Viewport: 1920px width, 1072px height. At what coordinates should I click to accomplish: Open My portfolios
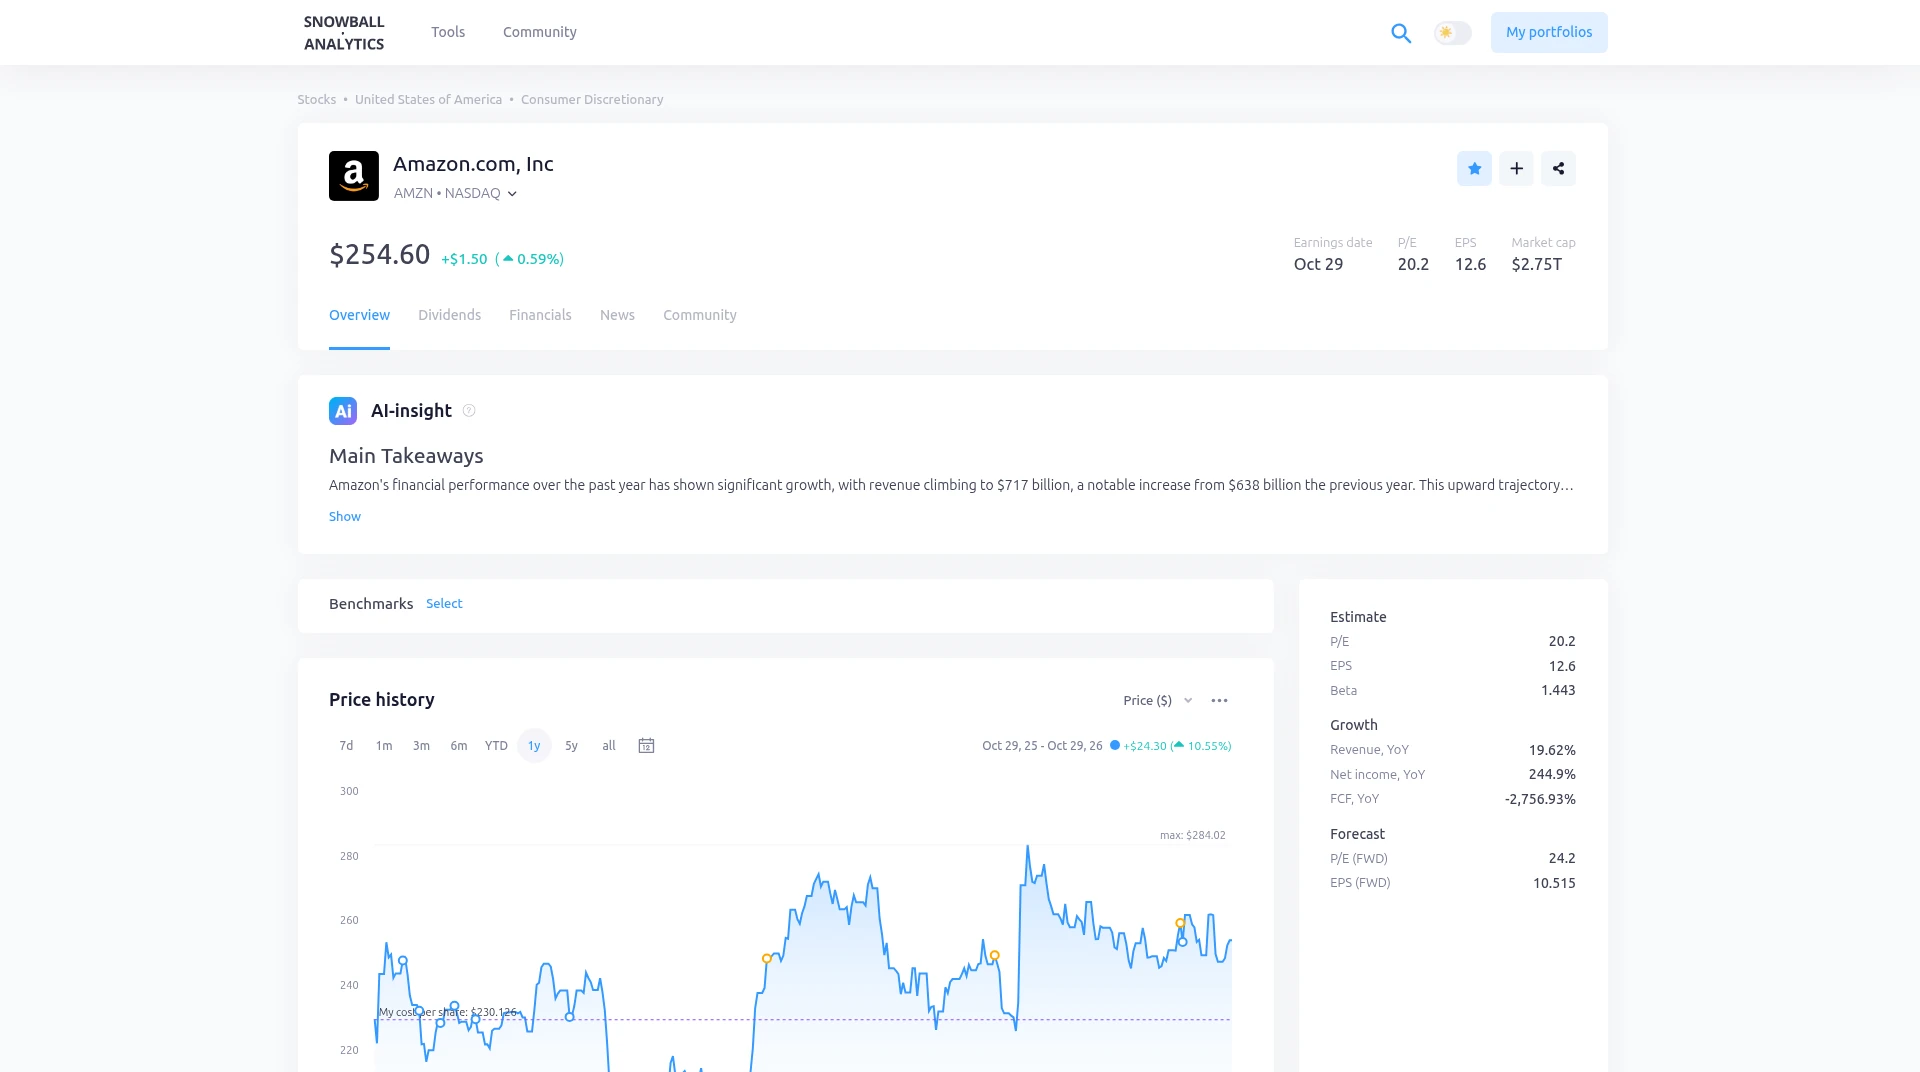click(1549, 32)
